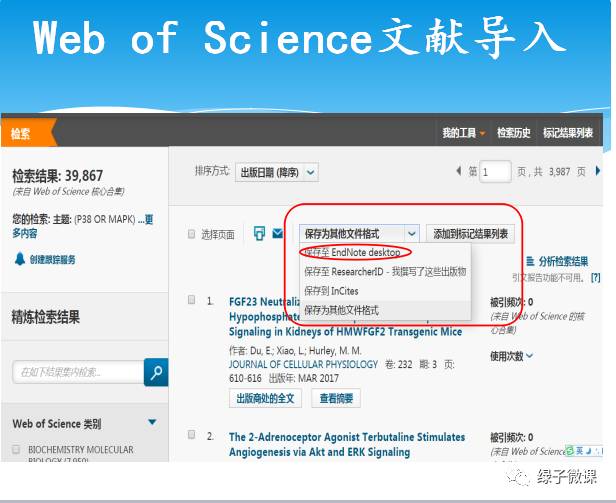The width and height of the screenshot is (616, 503).
Task: Click 分析检索结果 link
Action: coord(563,261)
